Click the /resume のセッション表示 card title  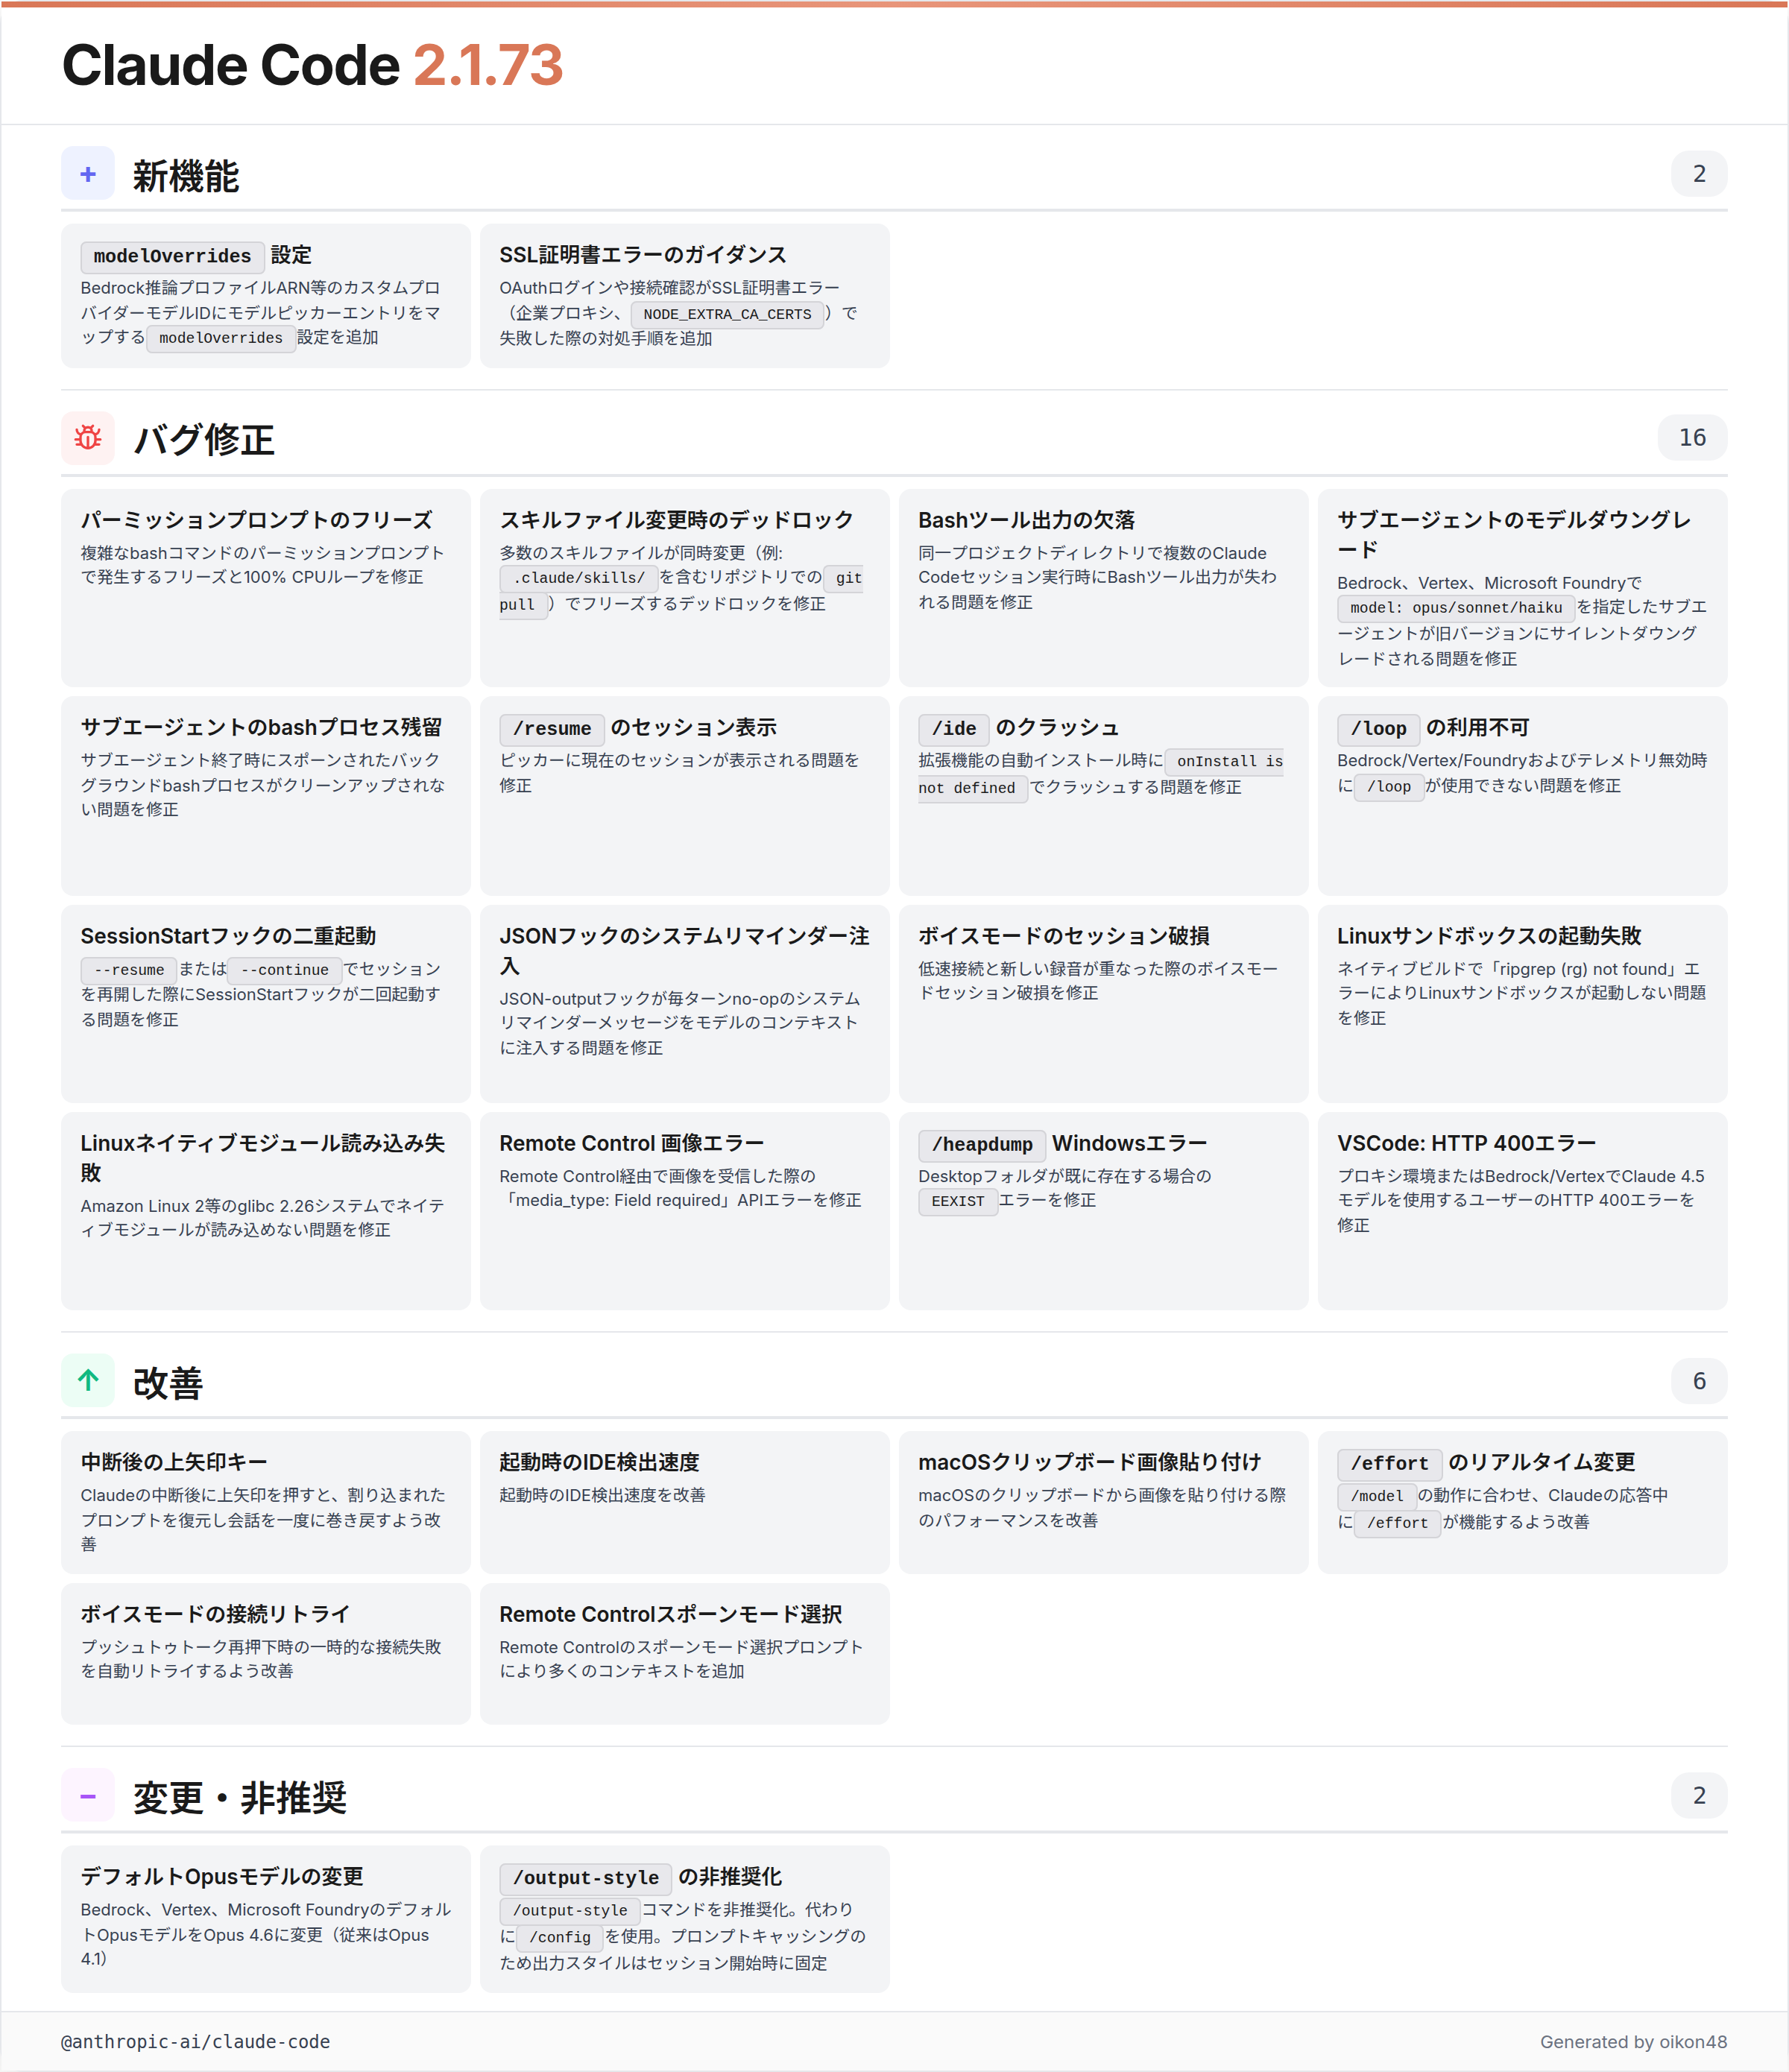(638, 728)
